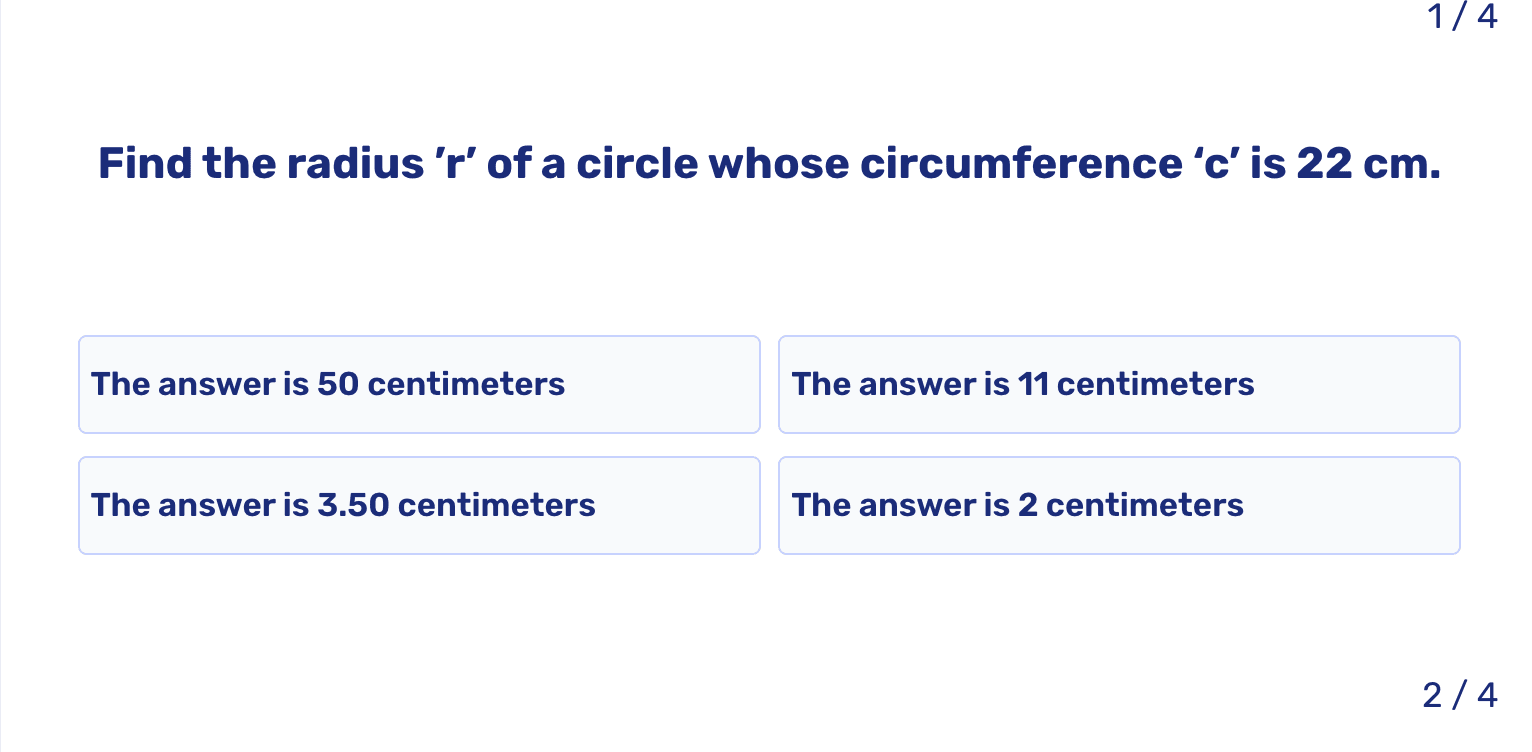Select the answer 50 centimeters
This screenshot has width=1532, height=752.
(x=419, y=385)
